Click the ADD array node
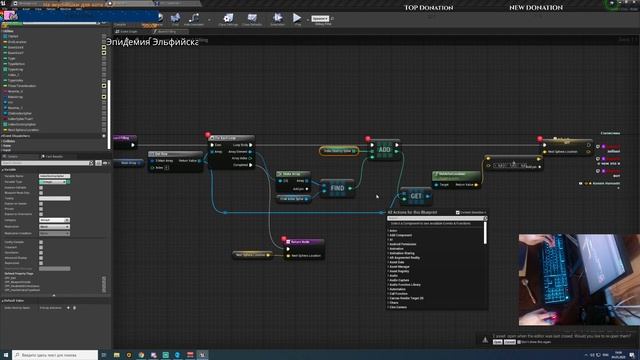Image resolution: width=640 pixels, height=360 pixels. (x=384, y=150)
